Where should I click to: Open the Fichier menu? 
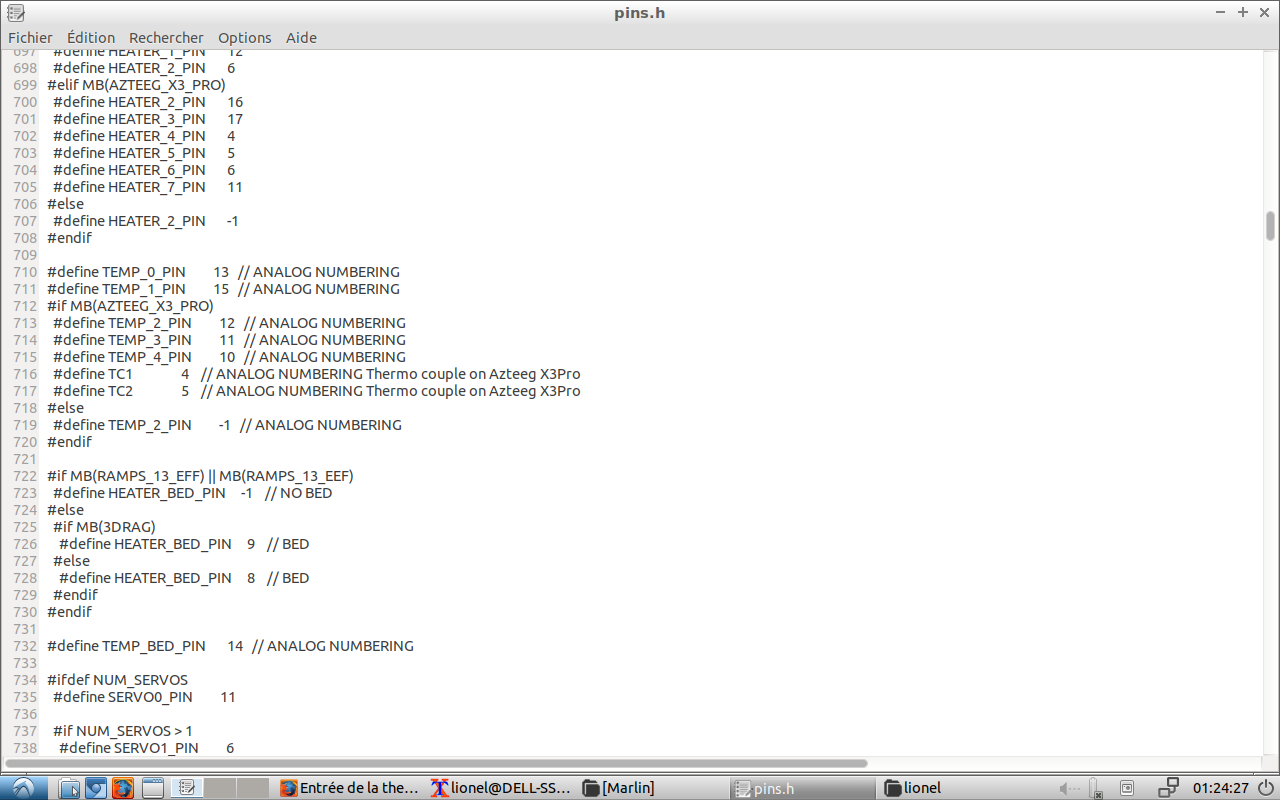[30, 38]
